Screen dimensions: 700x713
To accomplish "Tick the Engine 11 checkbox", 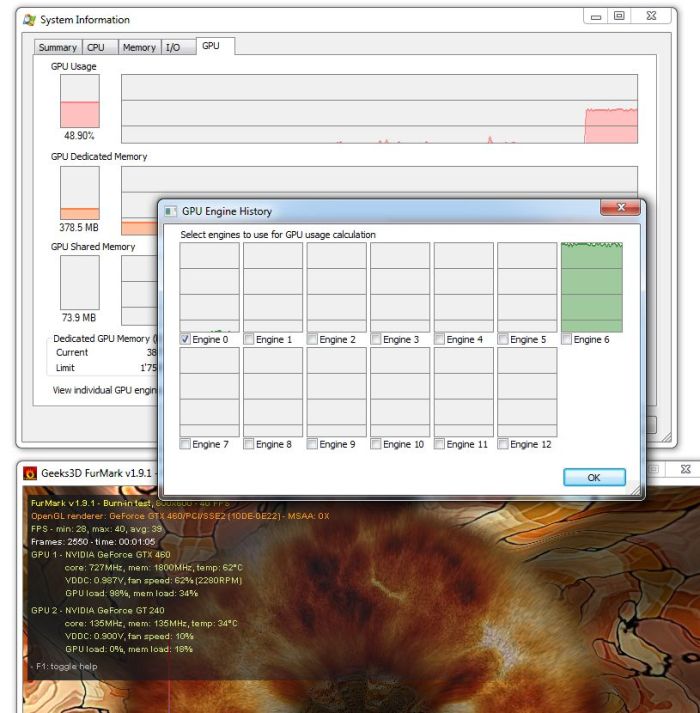I will pyautogui.click(x=439, y=444).
